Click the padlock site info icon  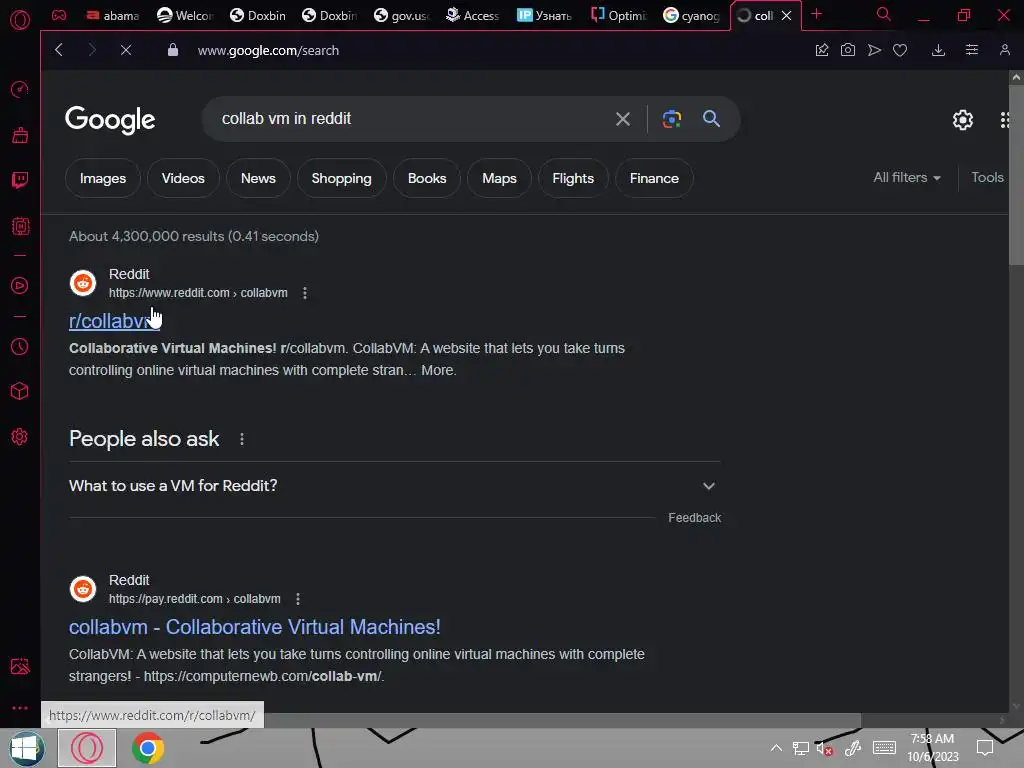pyautogui.click(x=172, y=50)
